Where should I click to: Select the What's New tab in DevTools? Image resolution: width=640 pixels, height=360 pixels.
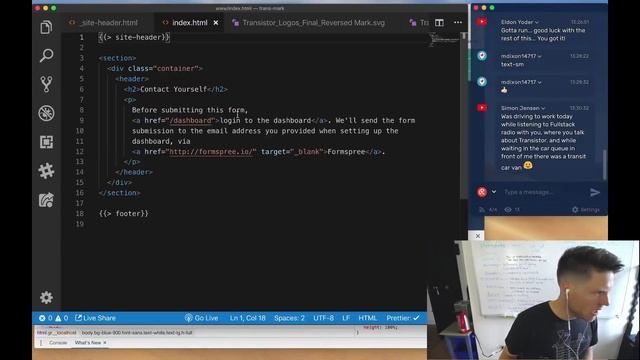coord(88,343)
